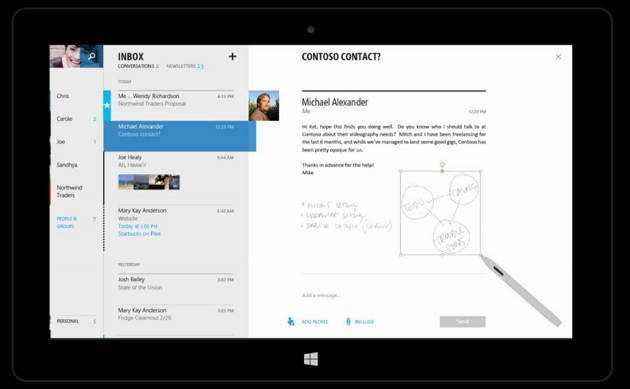Open the user profile picture
630x389 pixels.
point(65,56)
